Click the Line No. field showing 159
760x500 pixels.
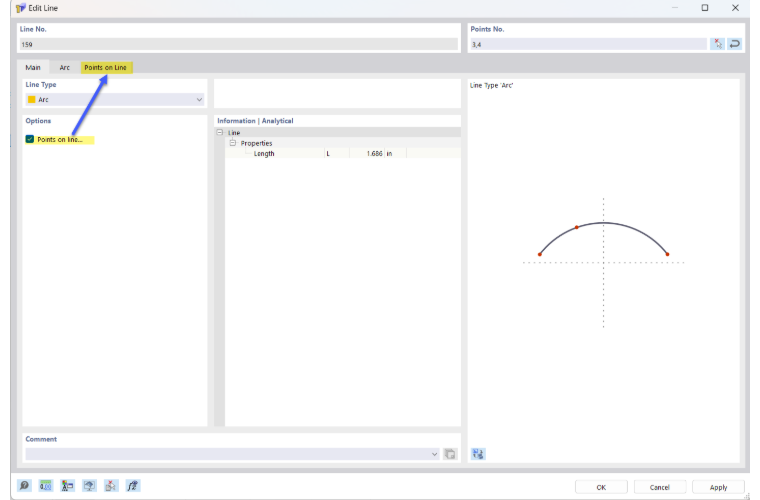(x=238, y=44)
